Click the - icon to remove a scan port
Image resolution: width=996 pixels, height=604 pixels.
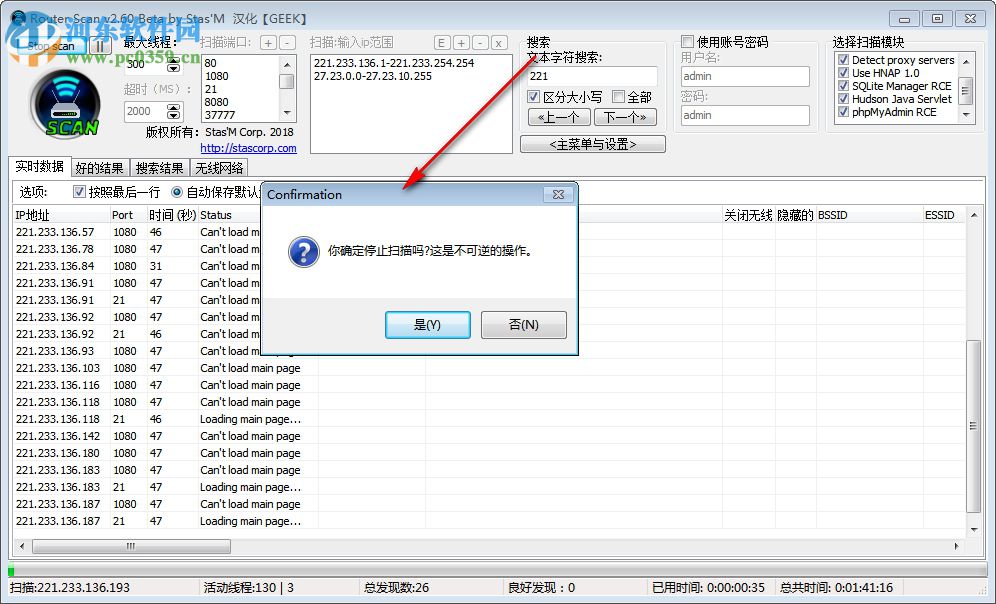coord(287,43)
